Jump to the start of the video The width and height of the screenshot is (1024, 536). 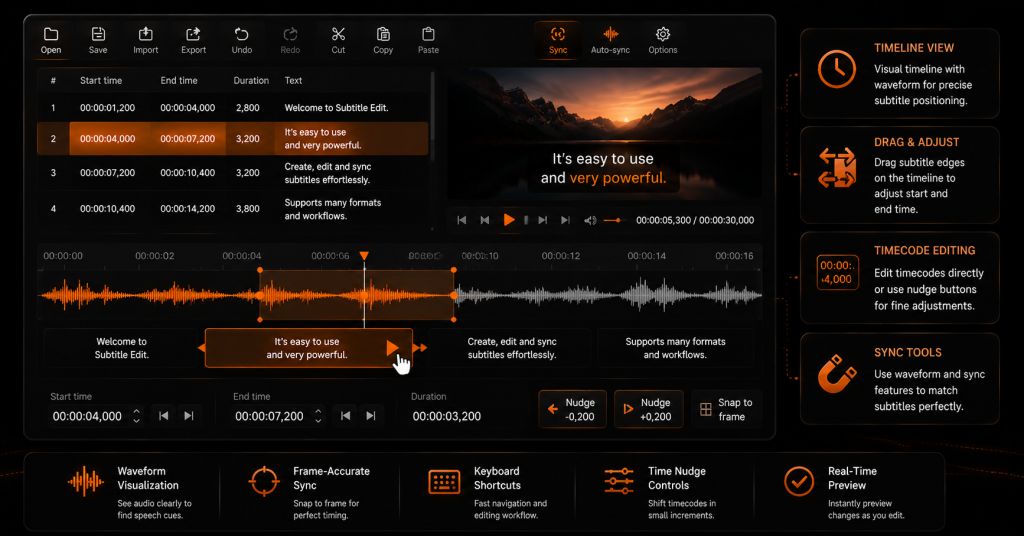pos(462,220)
